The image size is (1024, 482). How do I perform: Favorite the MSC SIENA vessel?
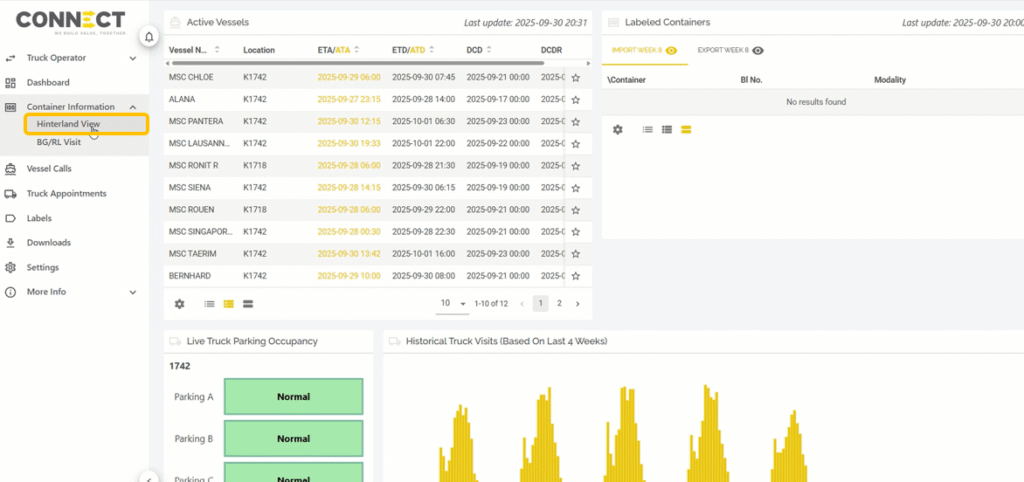[575, 187]
